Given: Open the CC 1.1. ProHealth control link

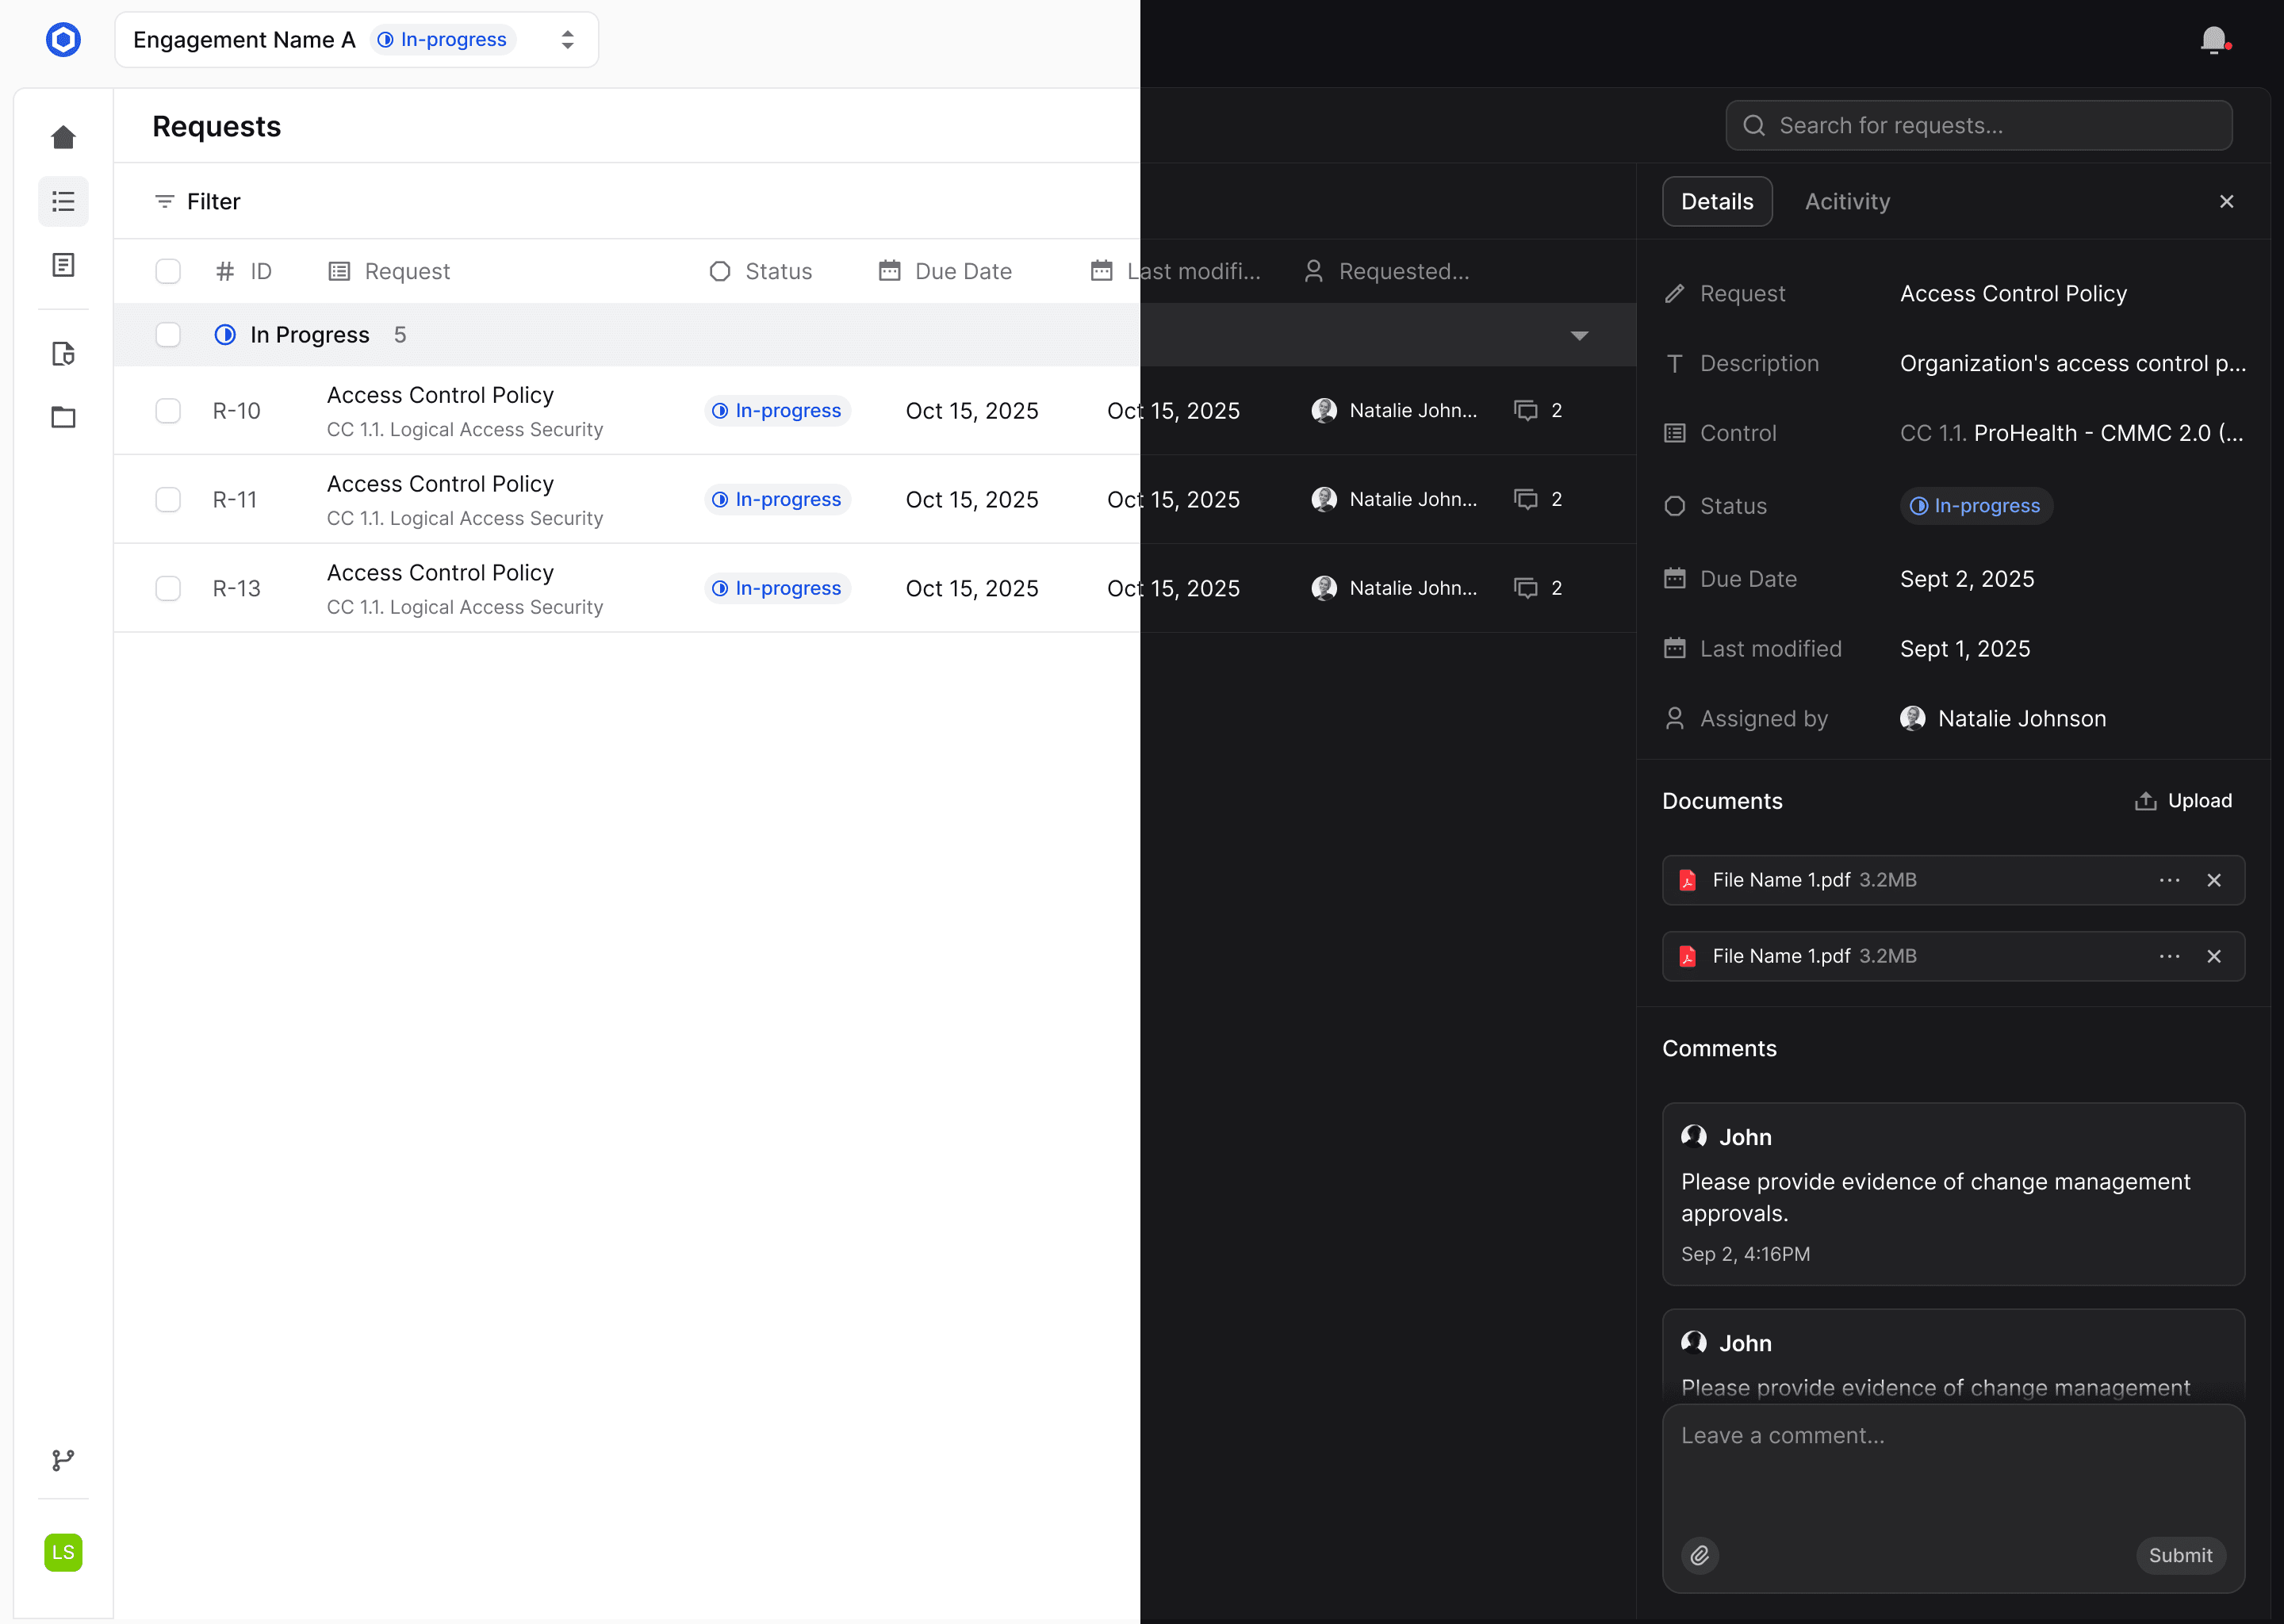Looking at the screenshot, I should point(2071,434).
